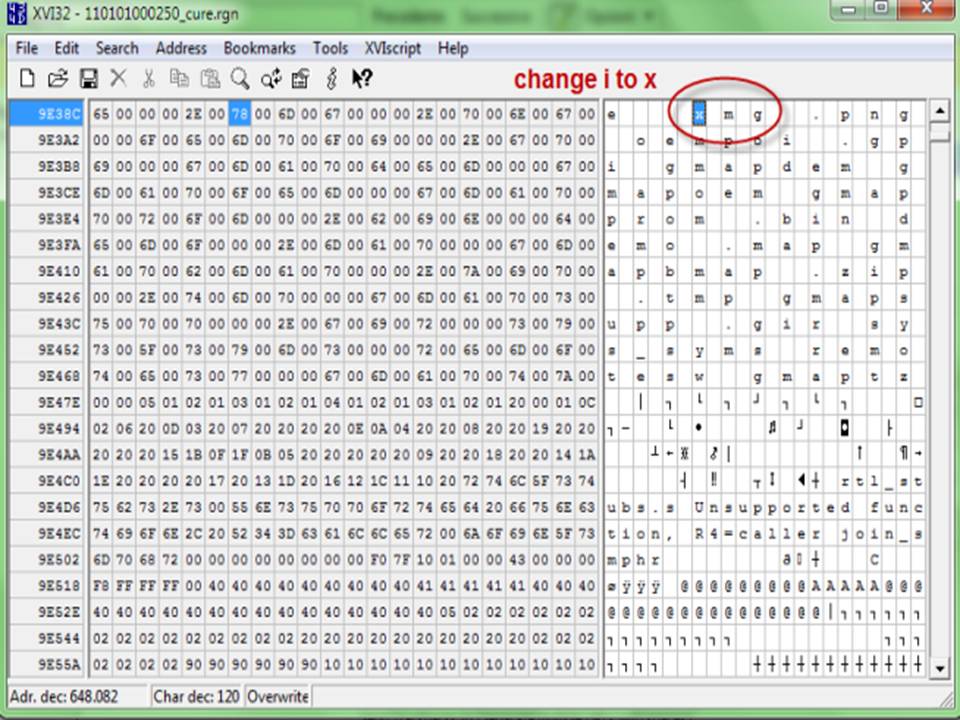Click the Delete (X) toolbar icon
960x720 pixels.
click(119, 78)
